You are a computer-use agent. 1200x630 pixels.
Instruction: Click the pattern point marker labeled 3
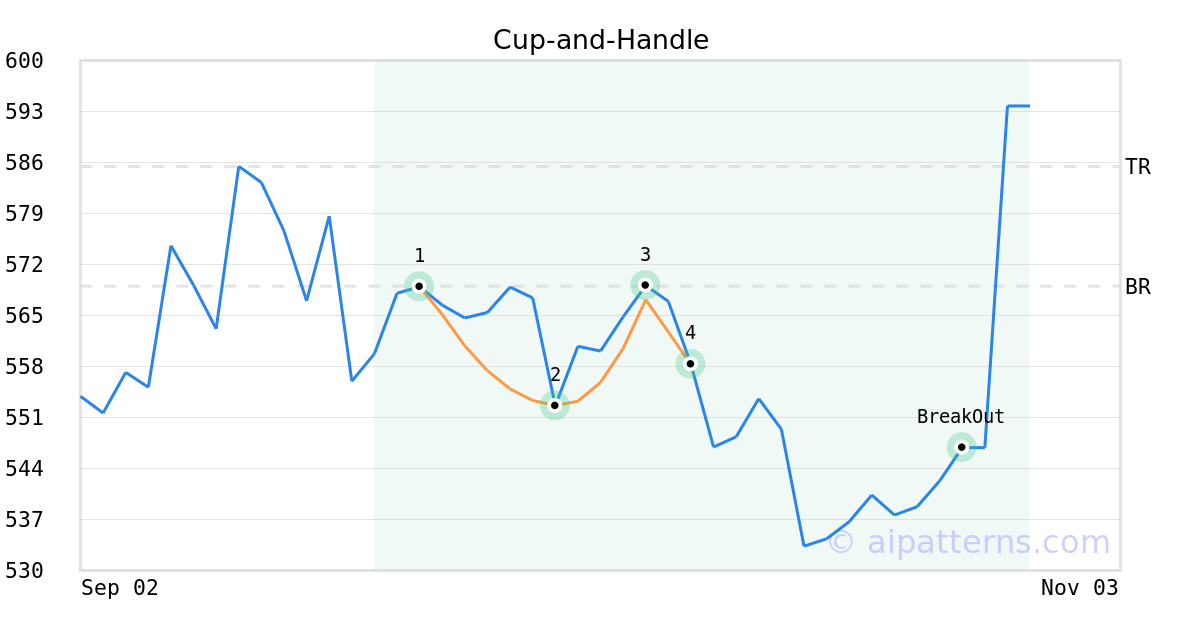pyautogui.click(x=645, y=285)
